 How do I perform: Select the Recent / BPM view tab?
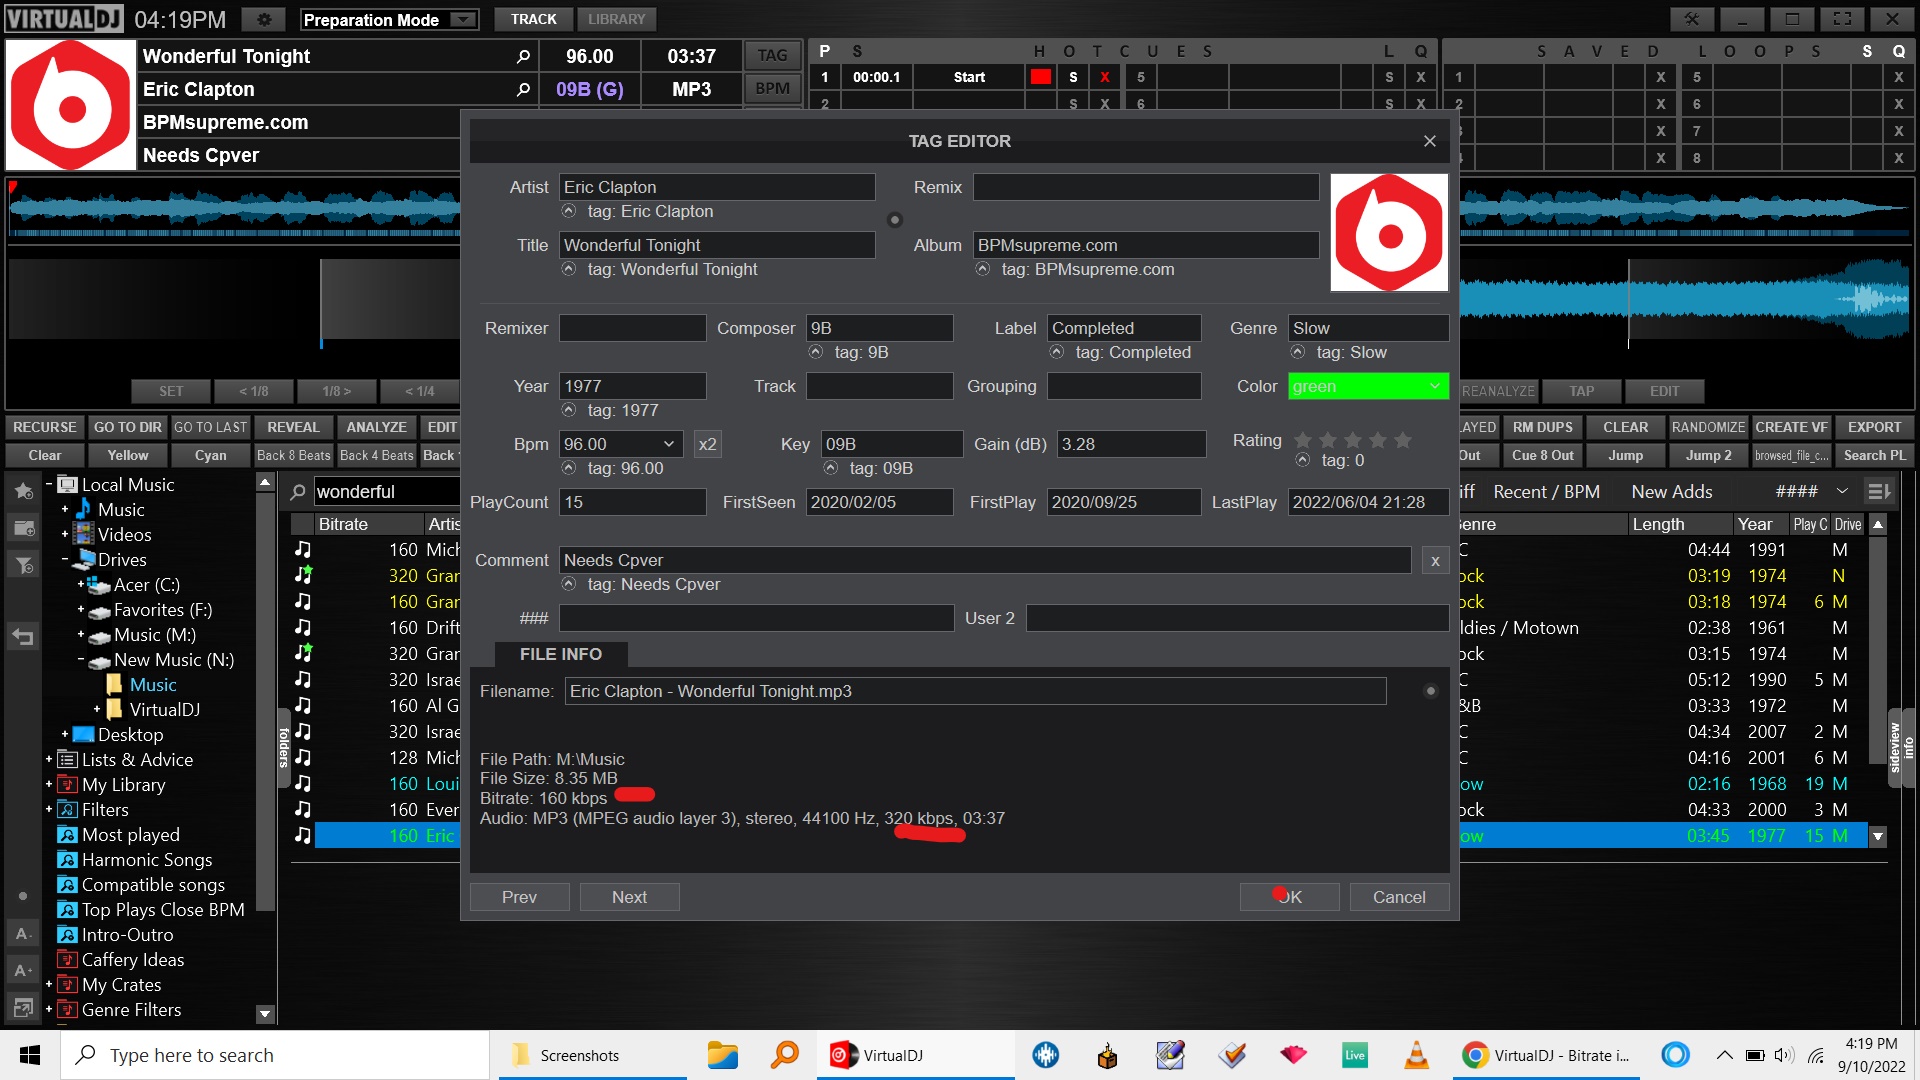click(1546, 491)
